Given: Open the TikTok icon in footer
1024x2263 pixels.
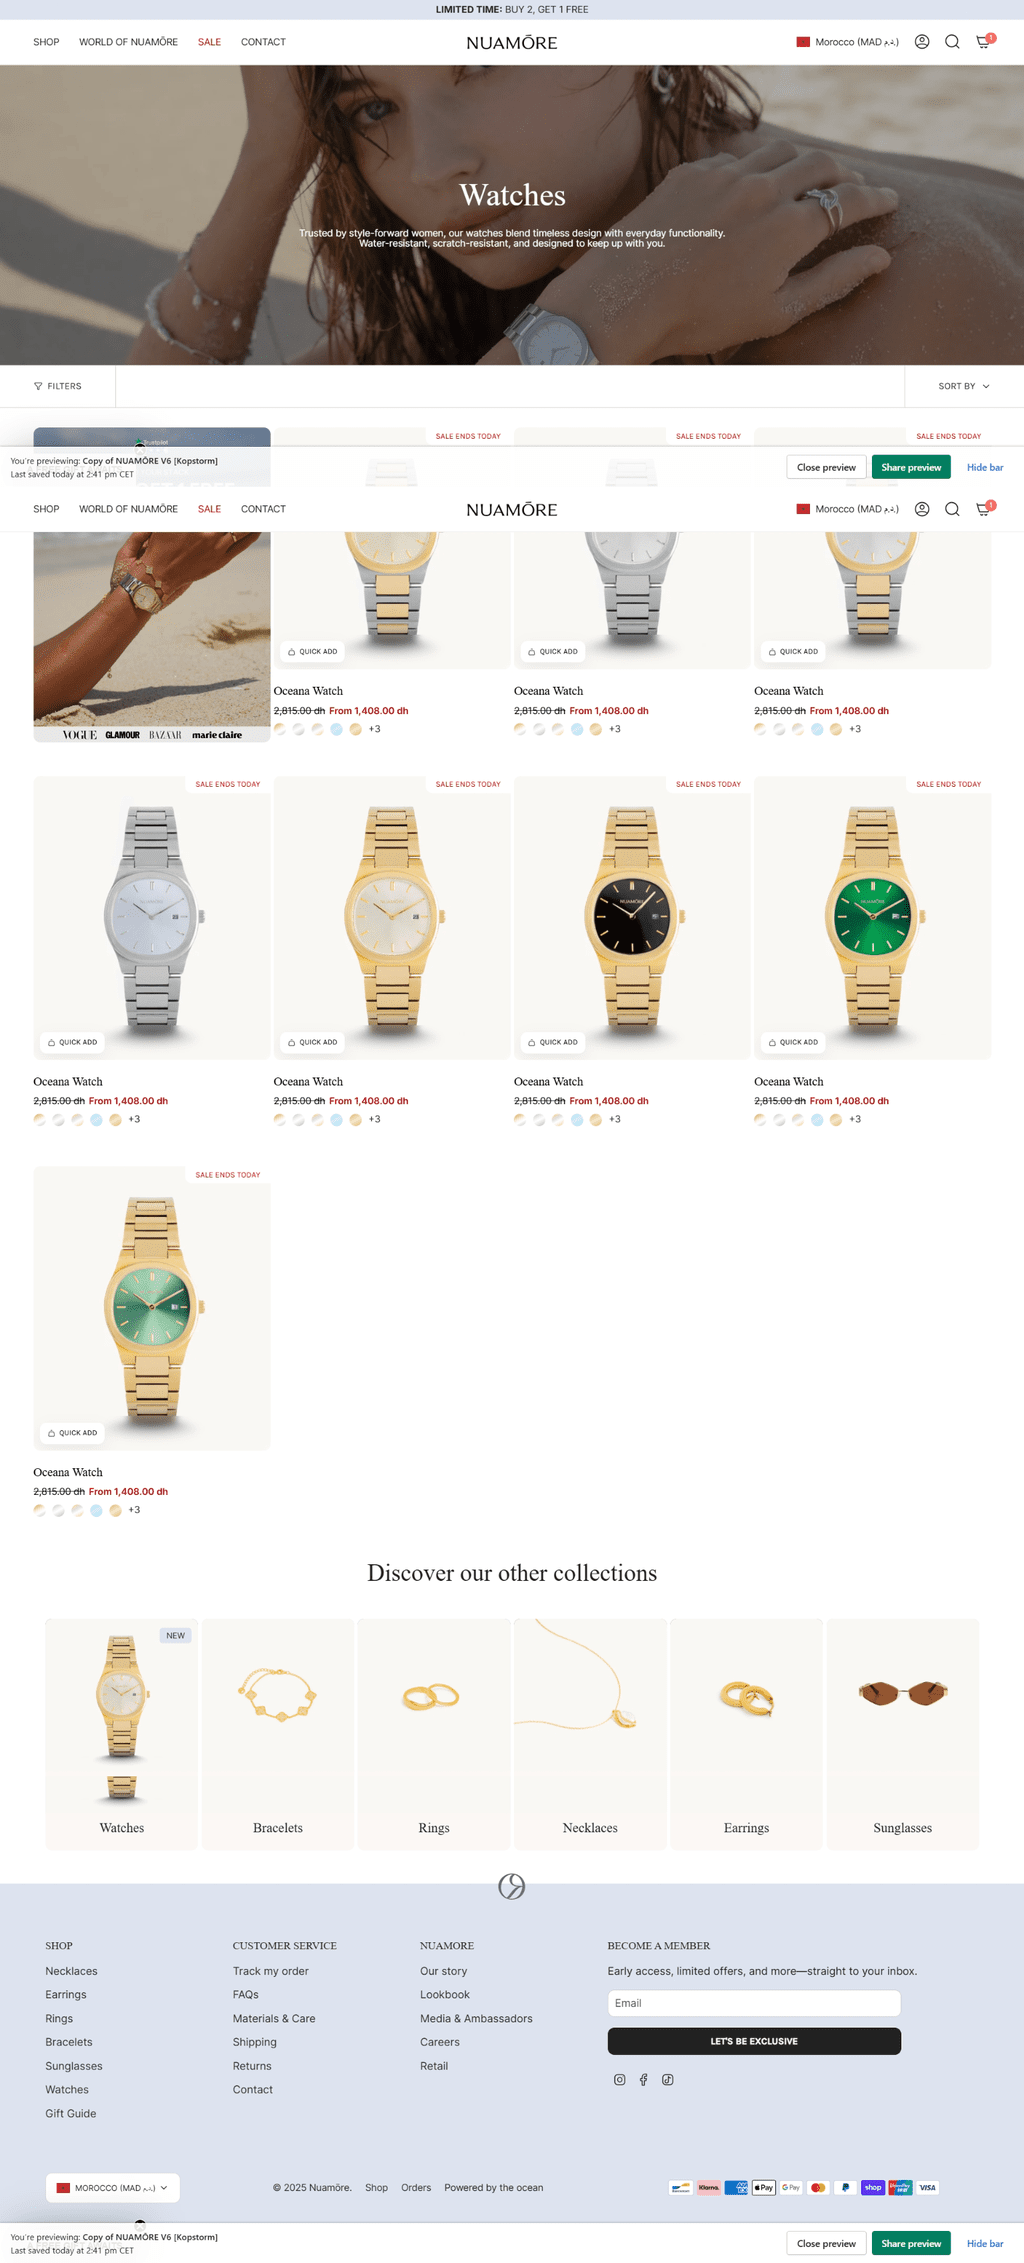Looking at the screenshot, I should [x=668, y=2080].
